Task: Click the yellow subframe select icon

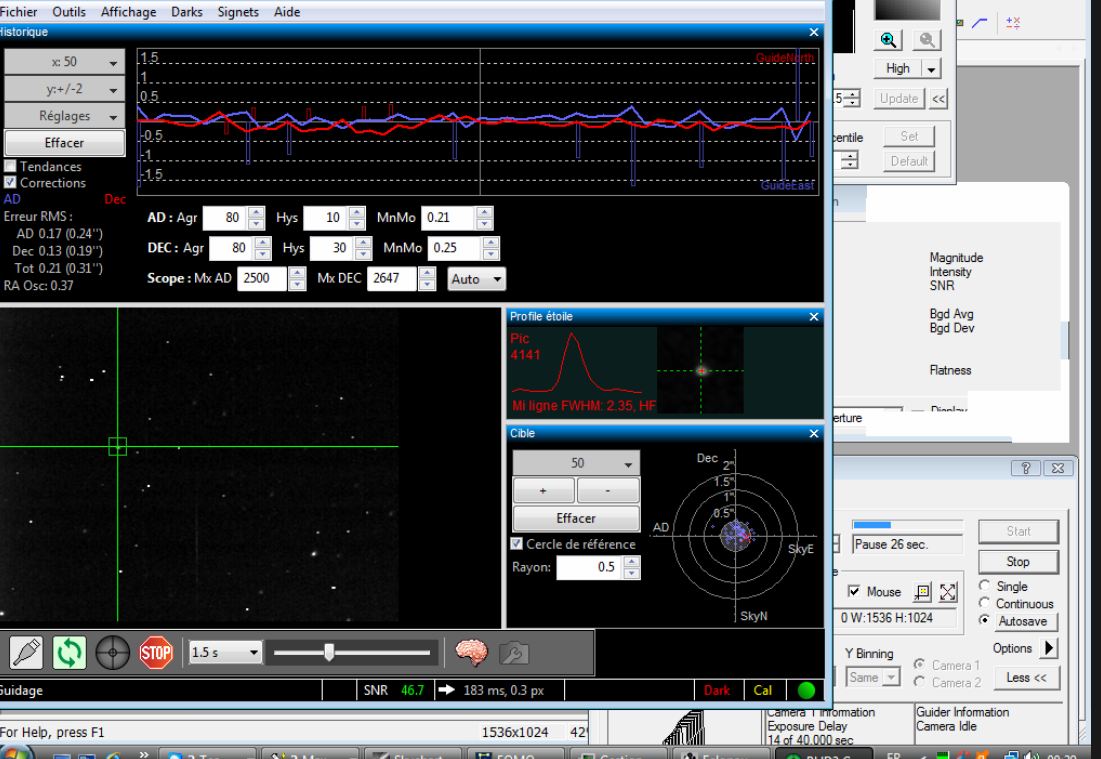Action: tap(923, 592)
